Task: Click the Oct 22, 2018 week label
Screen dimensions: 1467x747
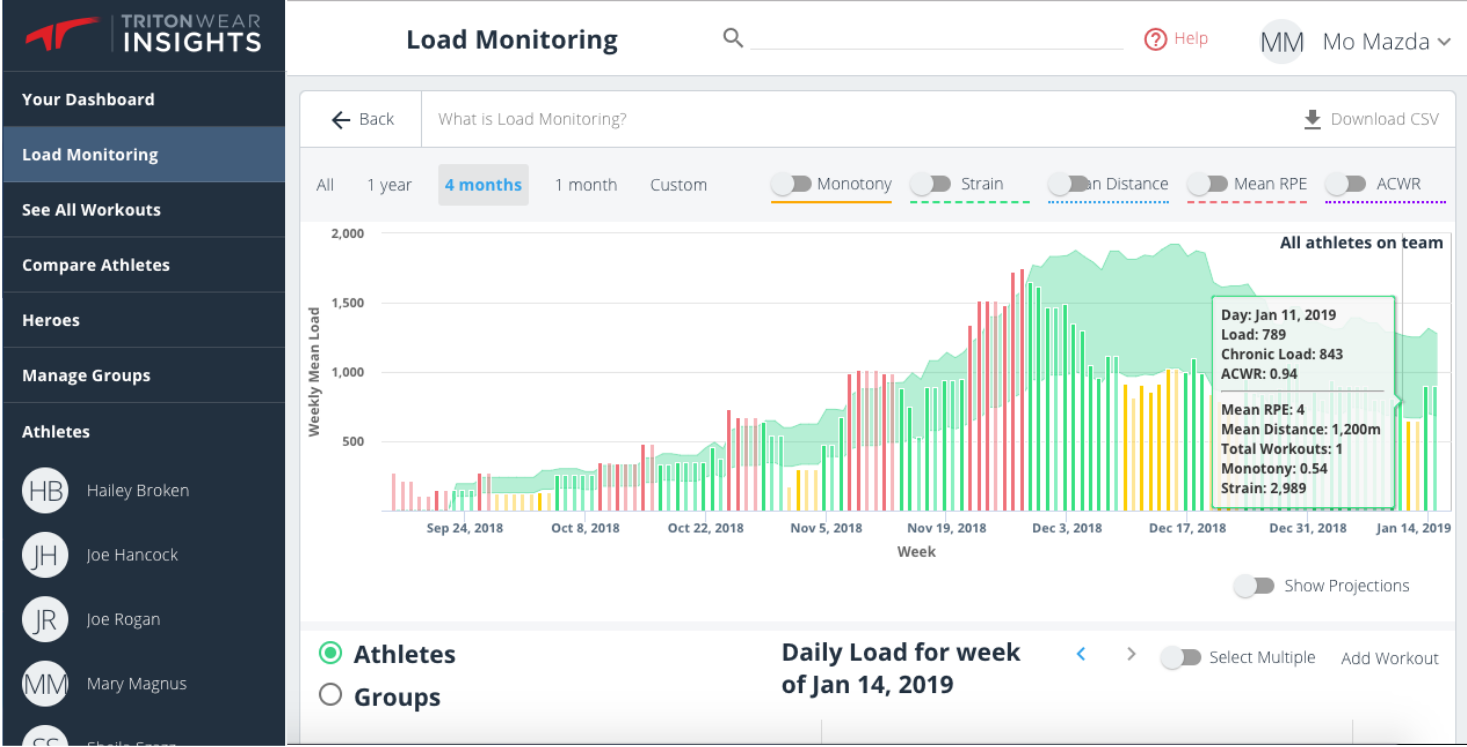Action: coord(706,528)
